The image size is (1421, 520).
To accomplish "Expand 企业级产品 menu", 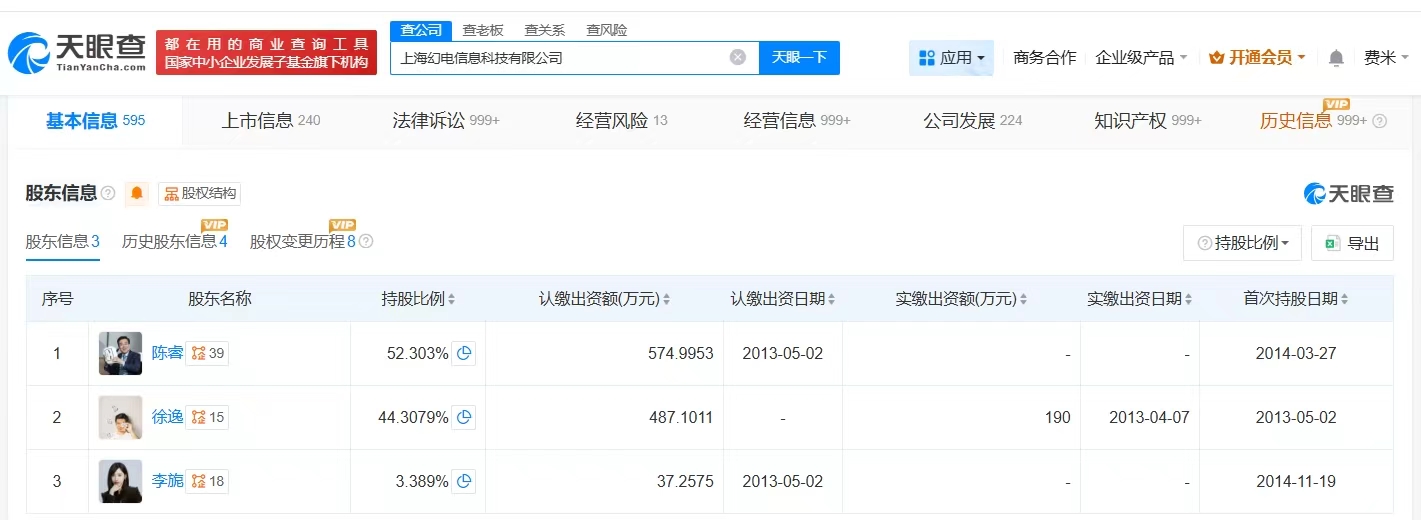I will pos(1141,58).
